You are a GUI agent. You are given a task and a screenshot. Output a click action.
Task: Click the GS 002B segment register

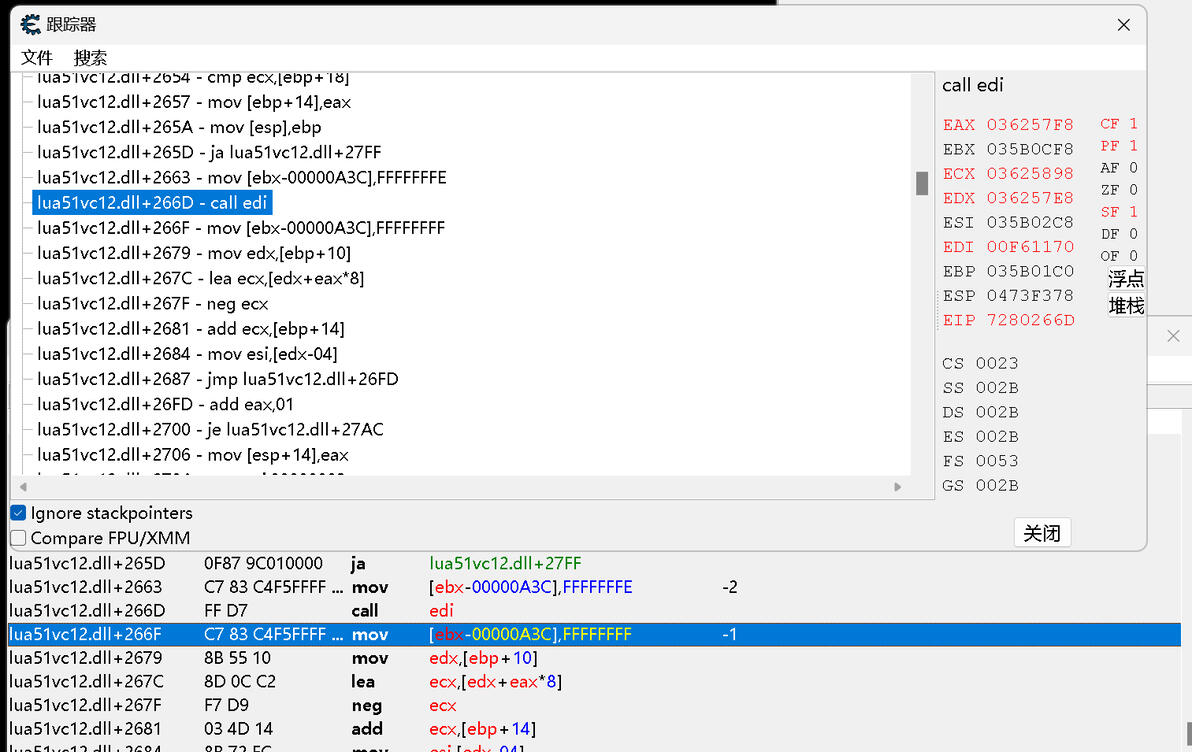(x=980, y=485)
